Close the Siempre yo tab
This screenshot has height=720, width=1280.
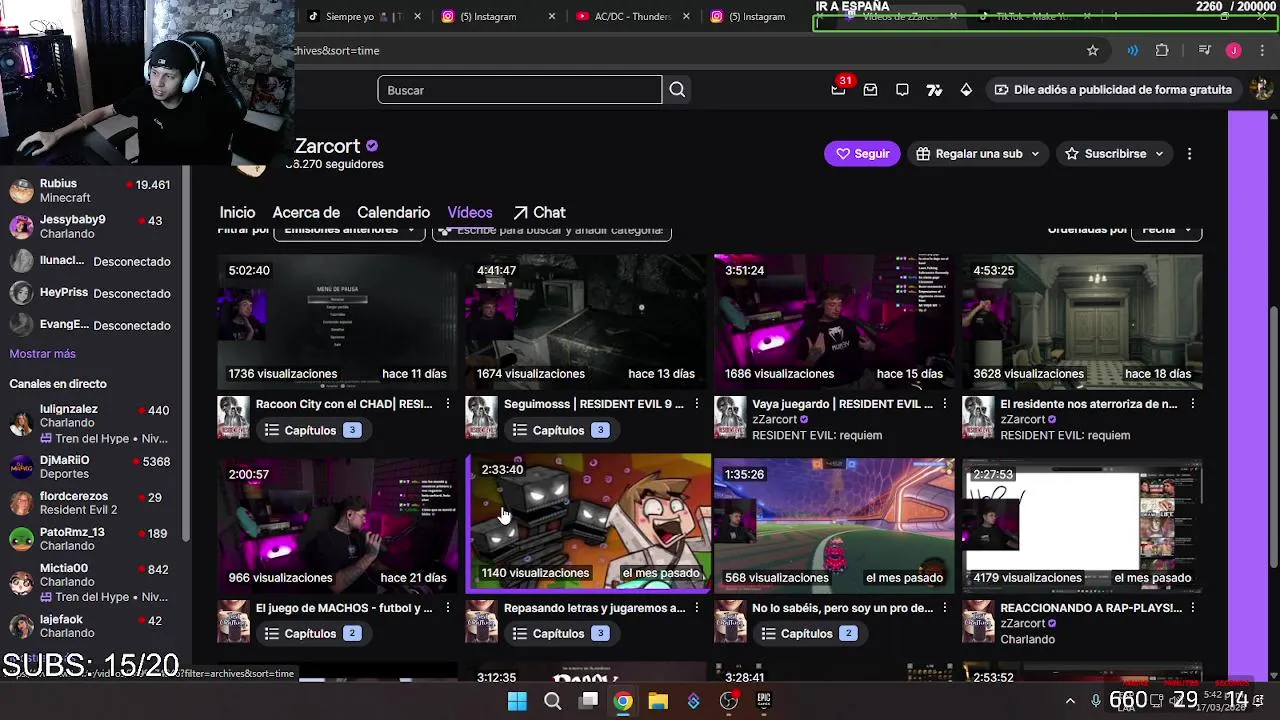(418, 16)
